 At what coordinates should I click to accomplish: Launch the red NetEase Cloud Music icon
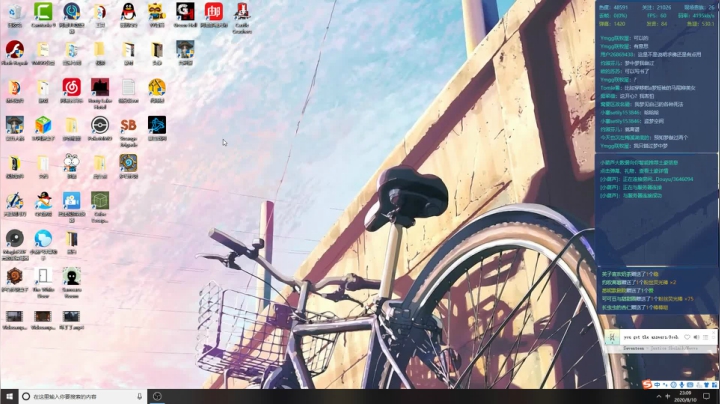(x=72, y=88)
